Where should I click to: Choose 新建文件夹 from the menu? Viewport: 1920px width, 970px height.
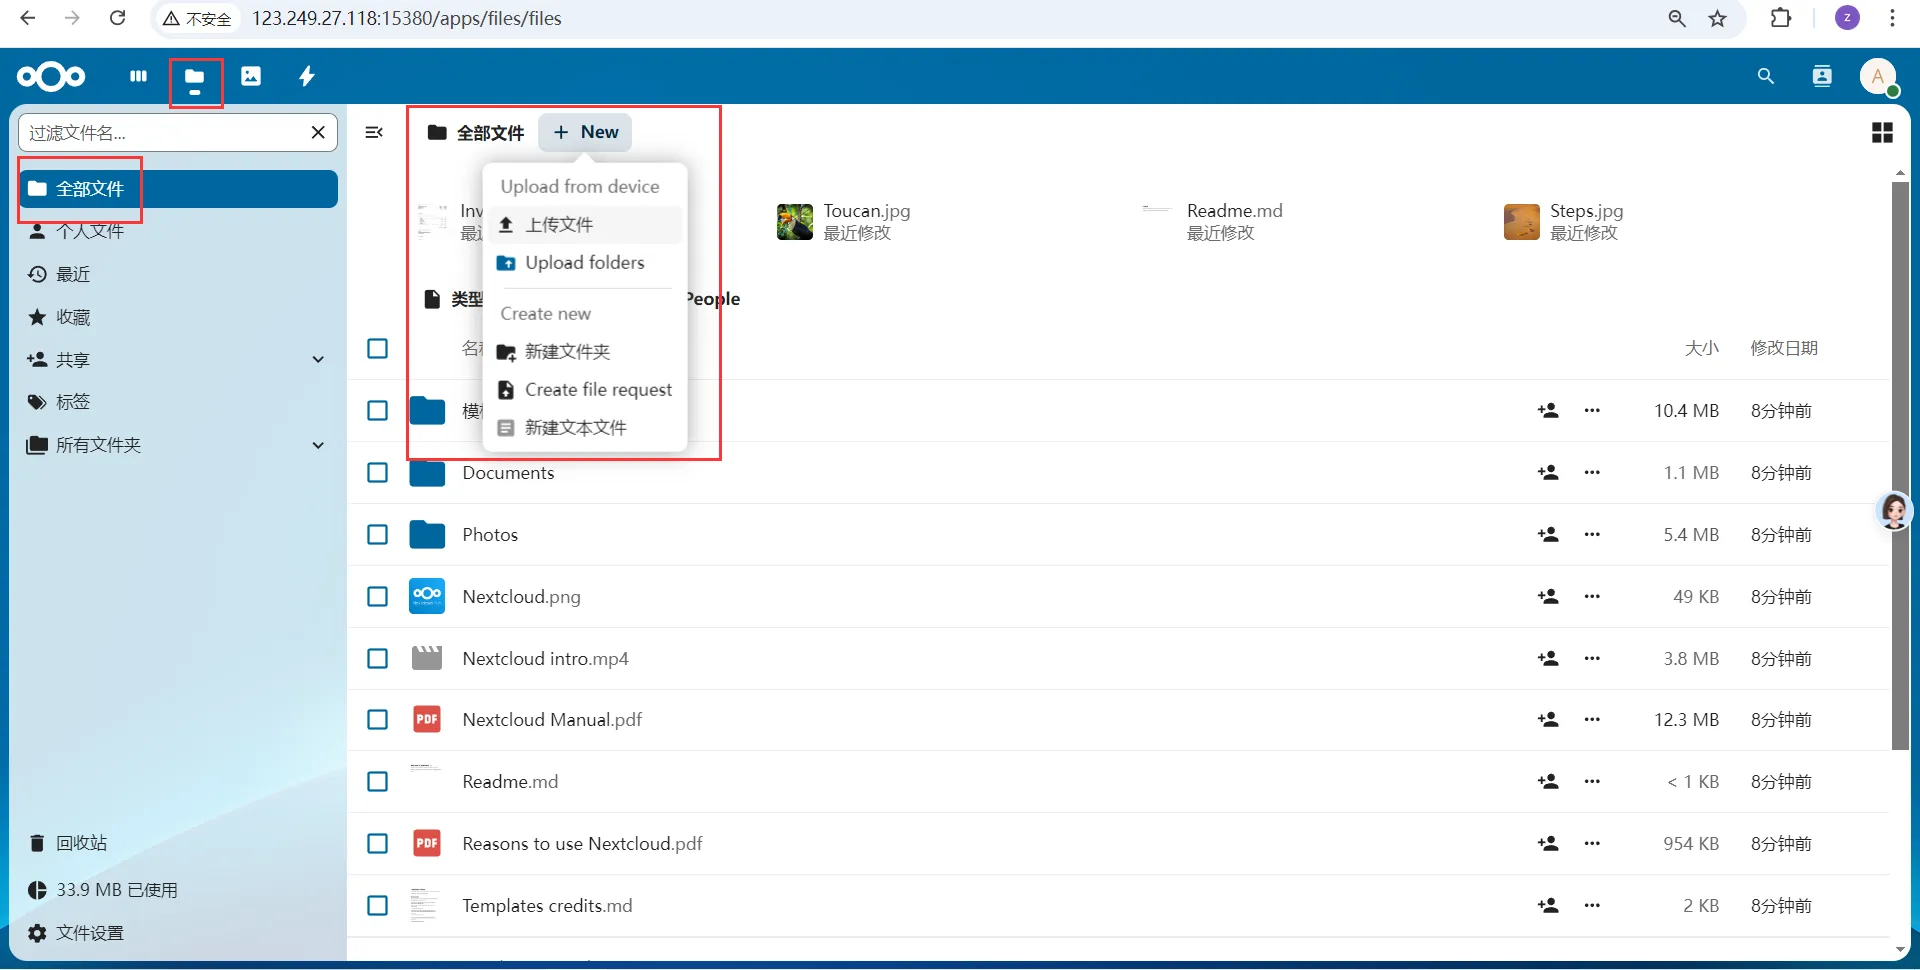(585, 352)
